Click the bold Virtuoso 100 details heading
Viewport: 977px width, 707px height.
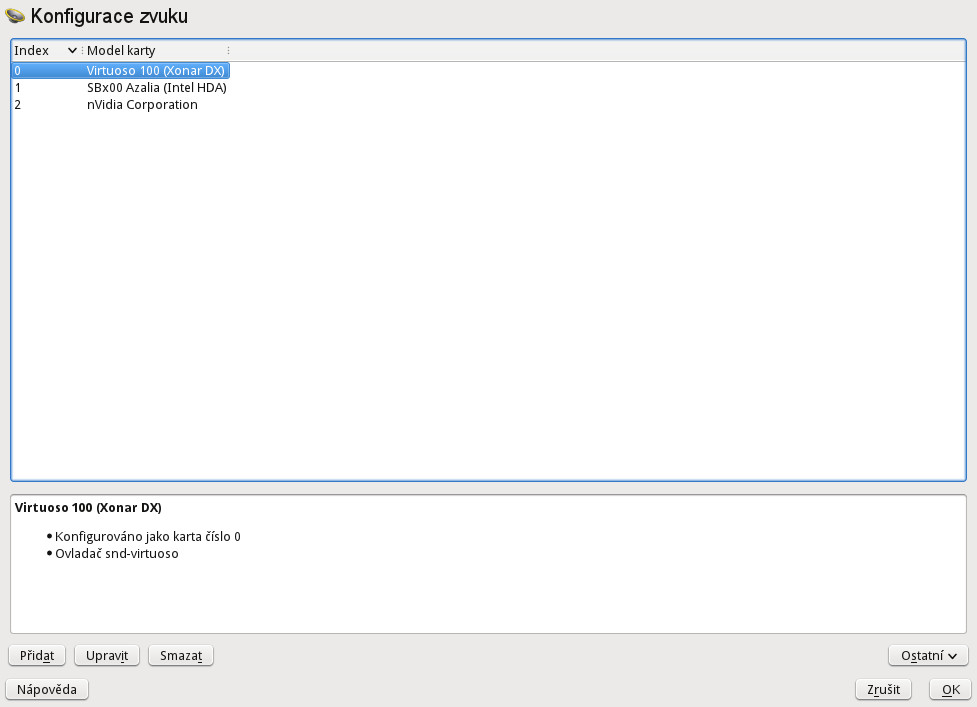(x=88, y=508)
